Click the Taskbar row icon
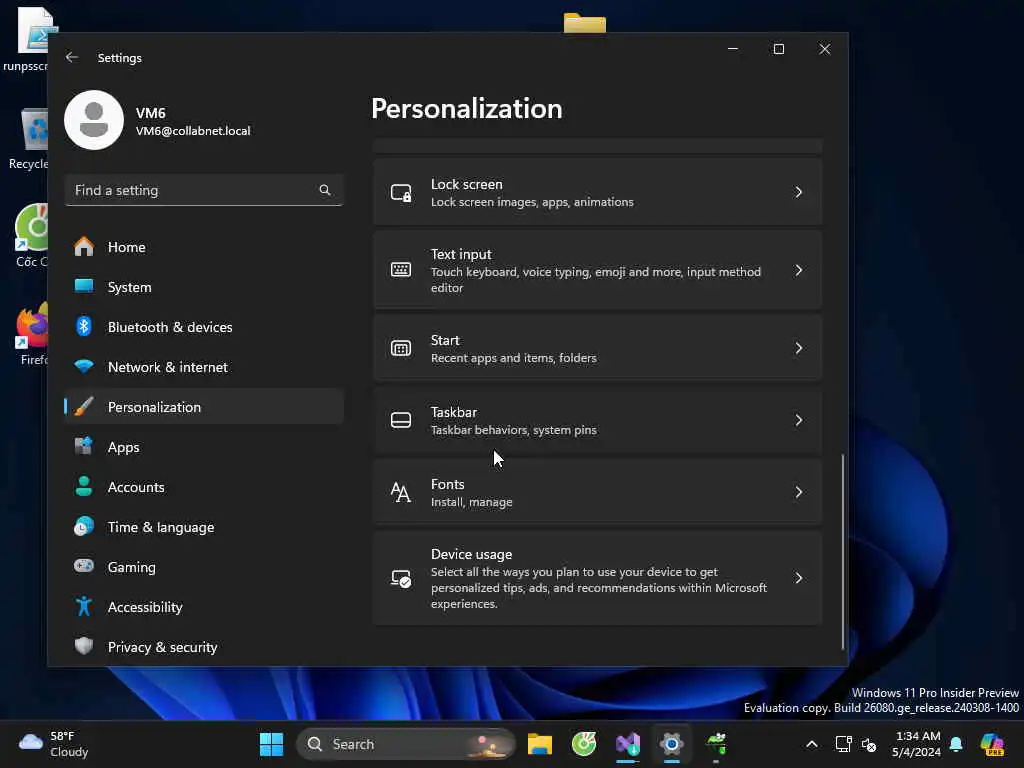This screenshot has height=768, width=1024. (x=401, y=420)
